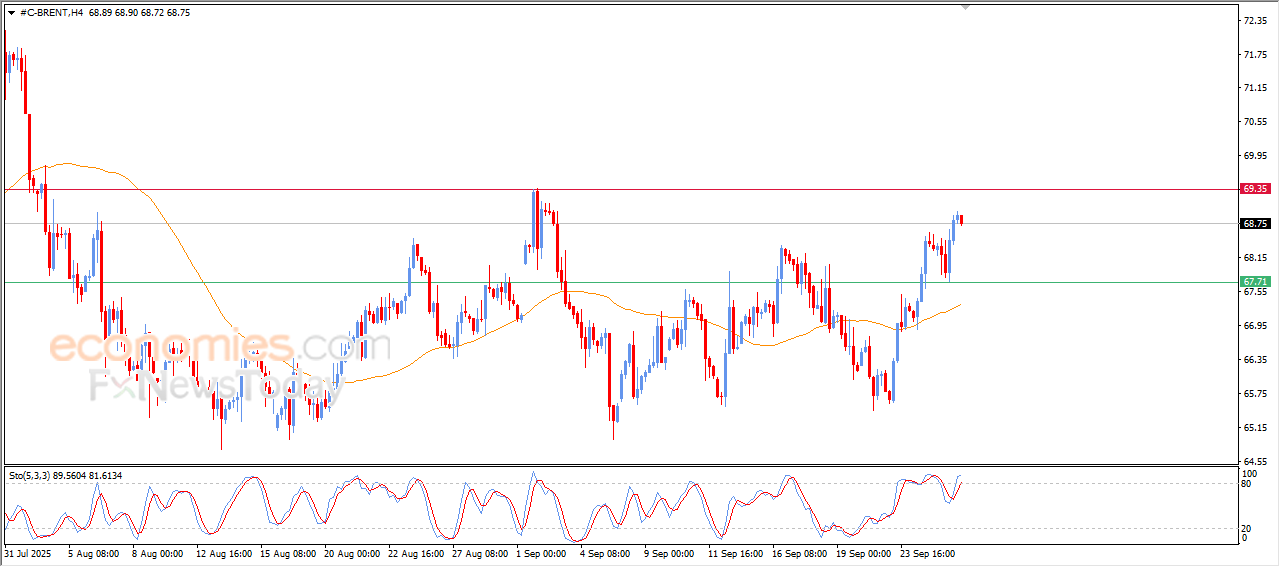Click the 71.15 price axis value
The image size is (1280, 567).
(x=1254, y=88)
